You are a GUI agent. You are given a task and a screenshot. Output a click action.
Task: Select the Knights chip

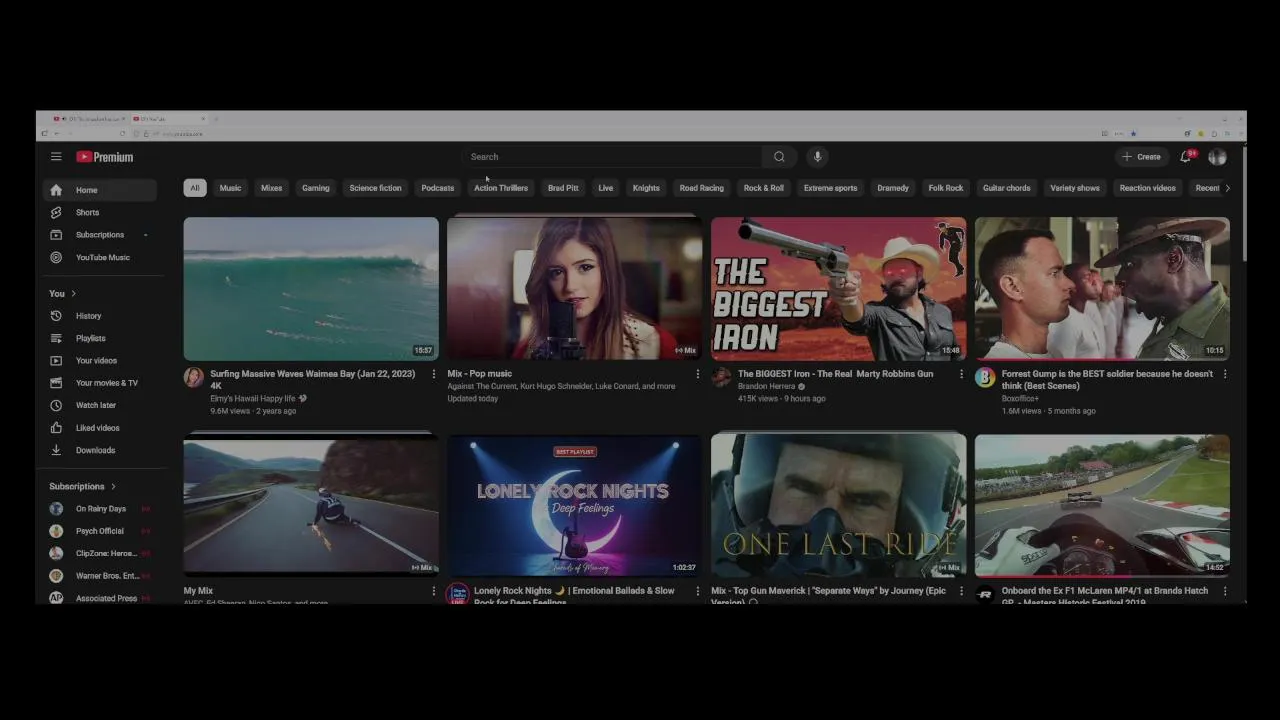[646, 188]
